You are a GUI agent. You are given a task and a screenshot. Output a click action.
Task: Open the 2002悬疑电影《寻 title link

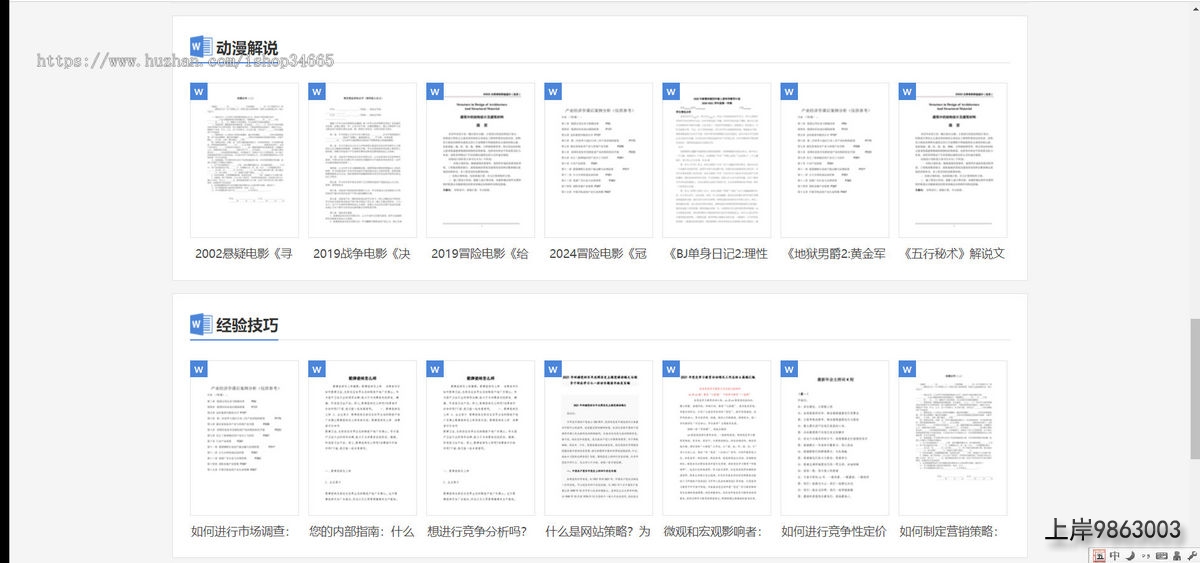244,254
